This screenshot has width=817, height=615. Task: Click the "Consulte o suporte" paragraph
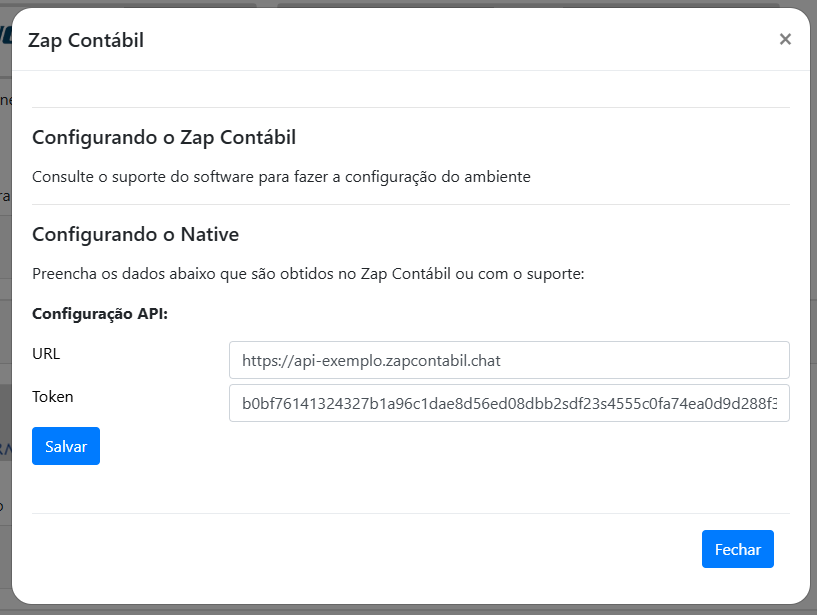[x=281, y=177]
